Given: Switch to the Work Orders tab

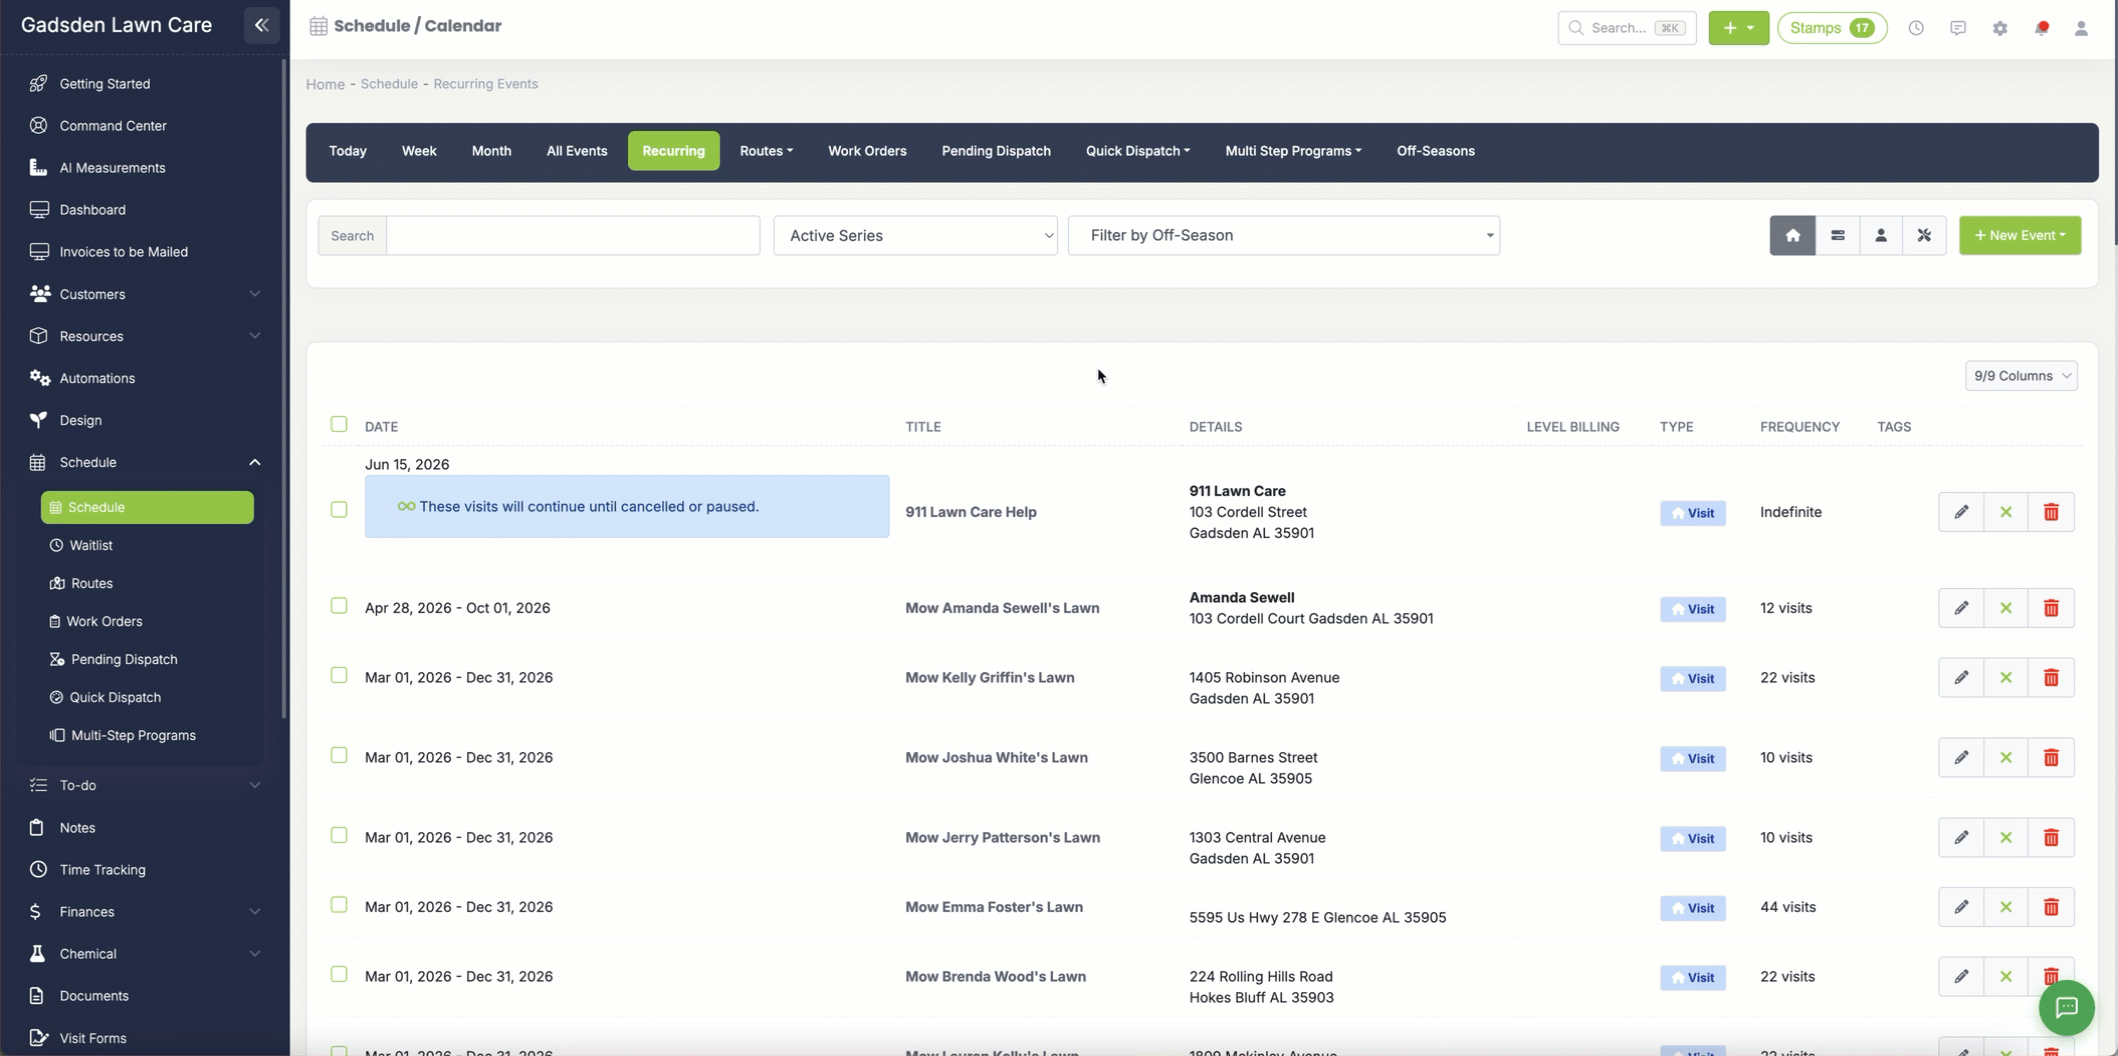Looking at the screenshot, I should click(867, 151).
